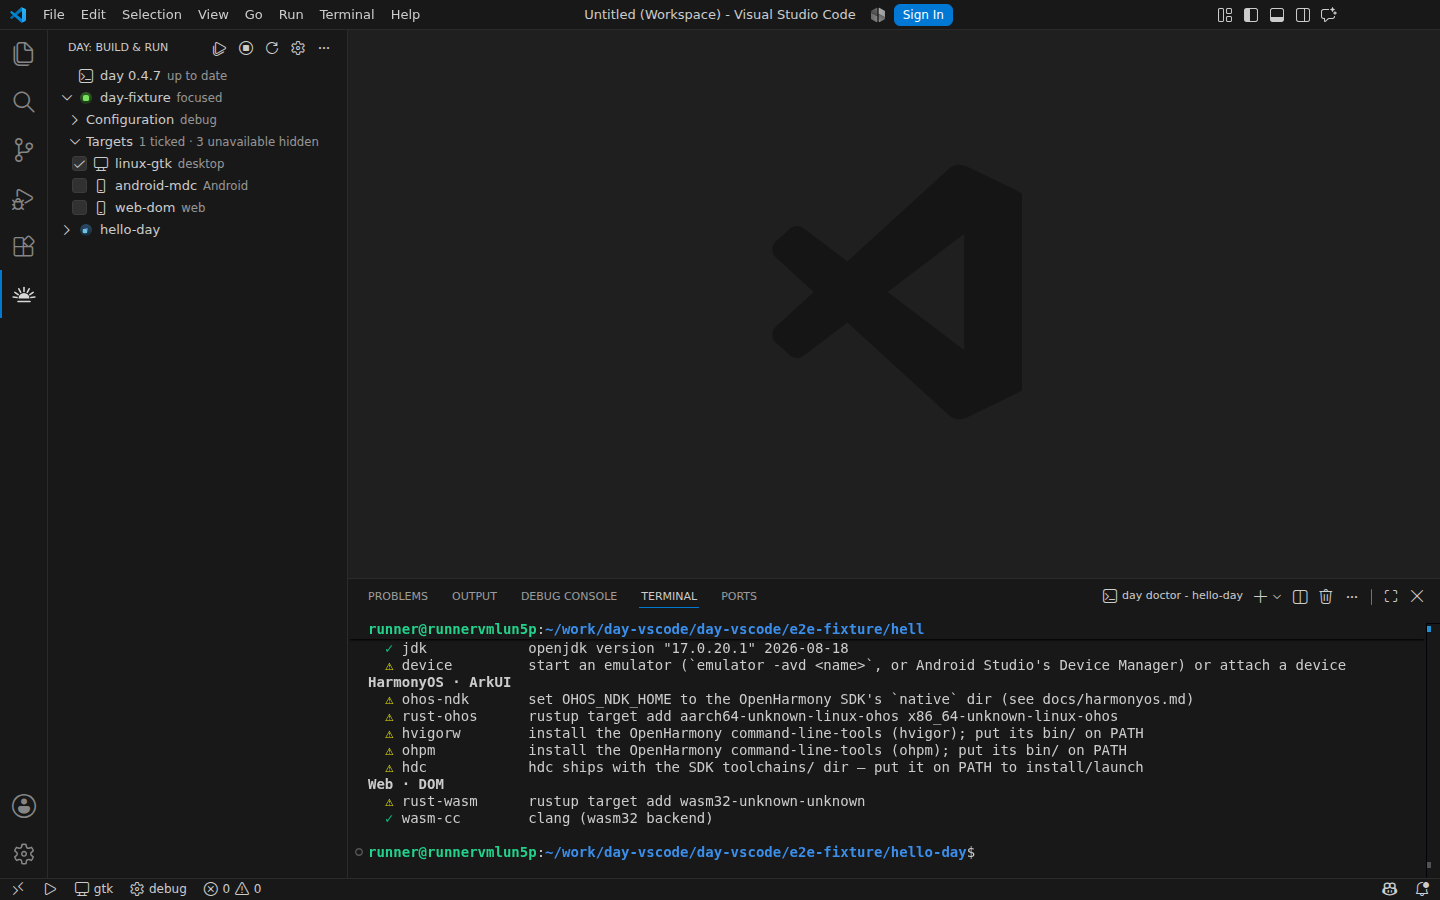Screen dimensions: 1440x900
Task: Split the terminal pane
Action: point(1300,596)
